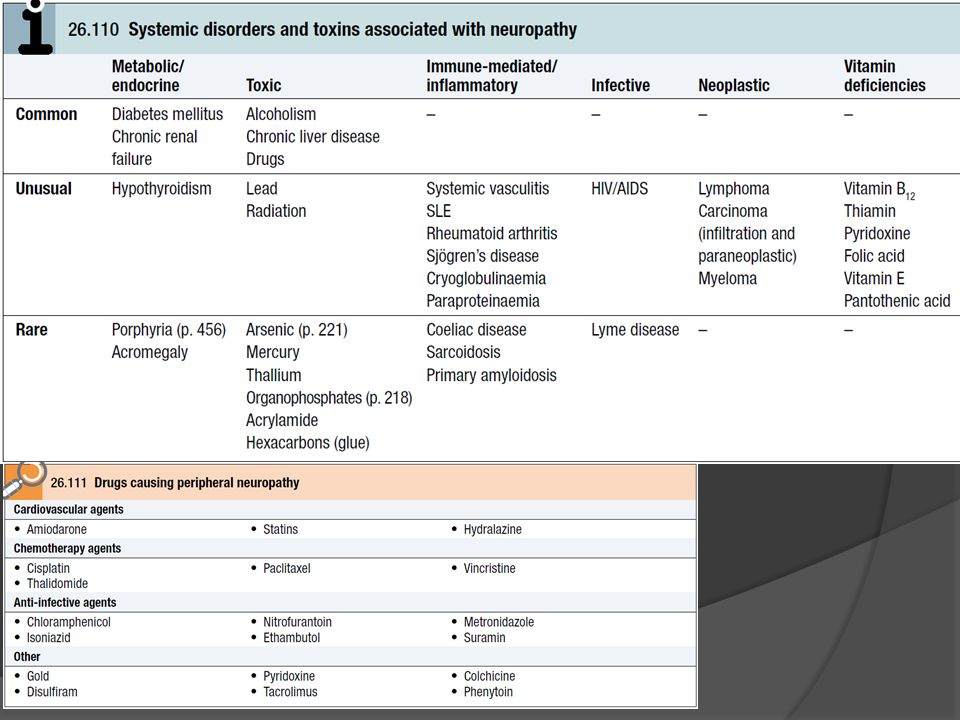This screenshot has height=720, width=960.
Task: Click 'Lead' in the Toxic column
Action: click(x=261, y=189)
